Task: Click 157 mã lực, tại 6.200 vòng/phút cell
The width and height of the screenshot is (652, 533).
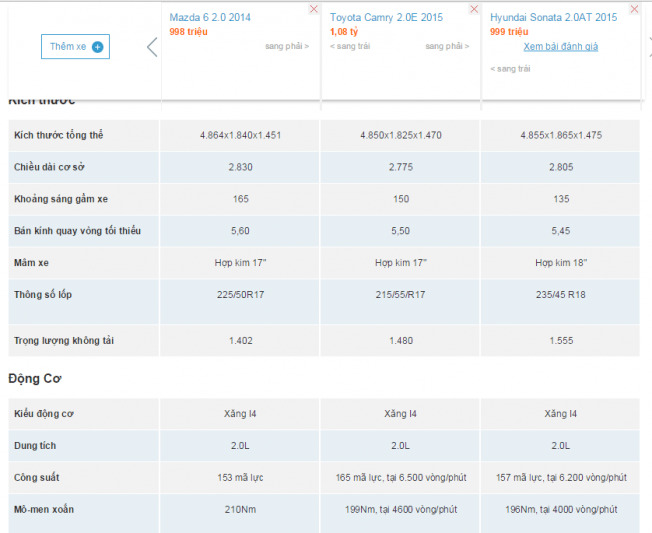Action: 561,478
